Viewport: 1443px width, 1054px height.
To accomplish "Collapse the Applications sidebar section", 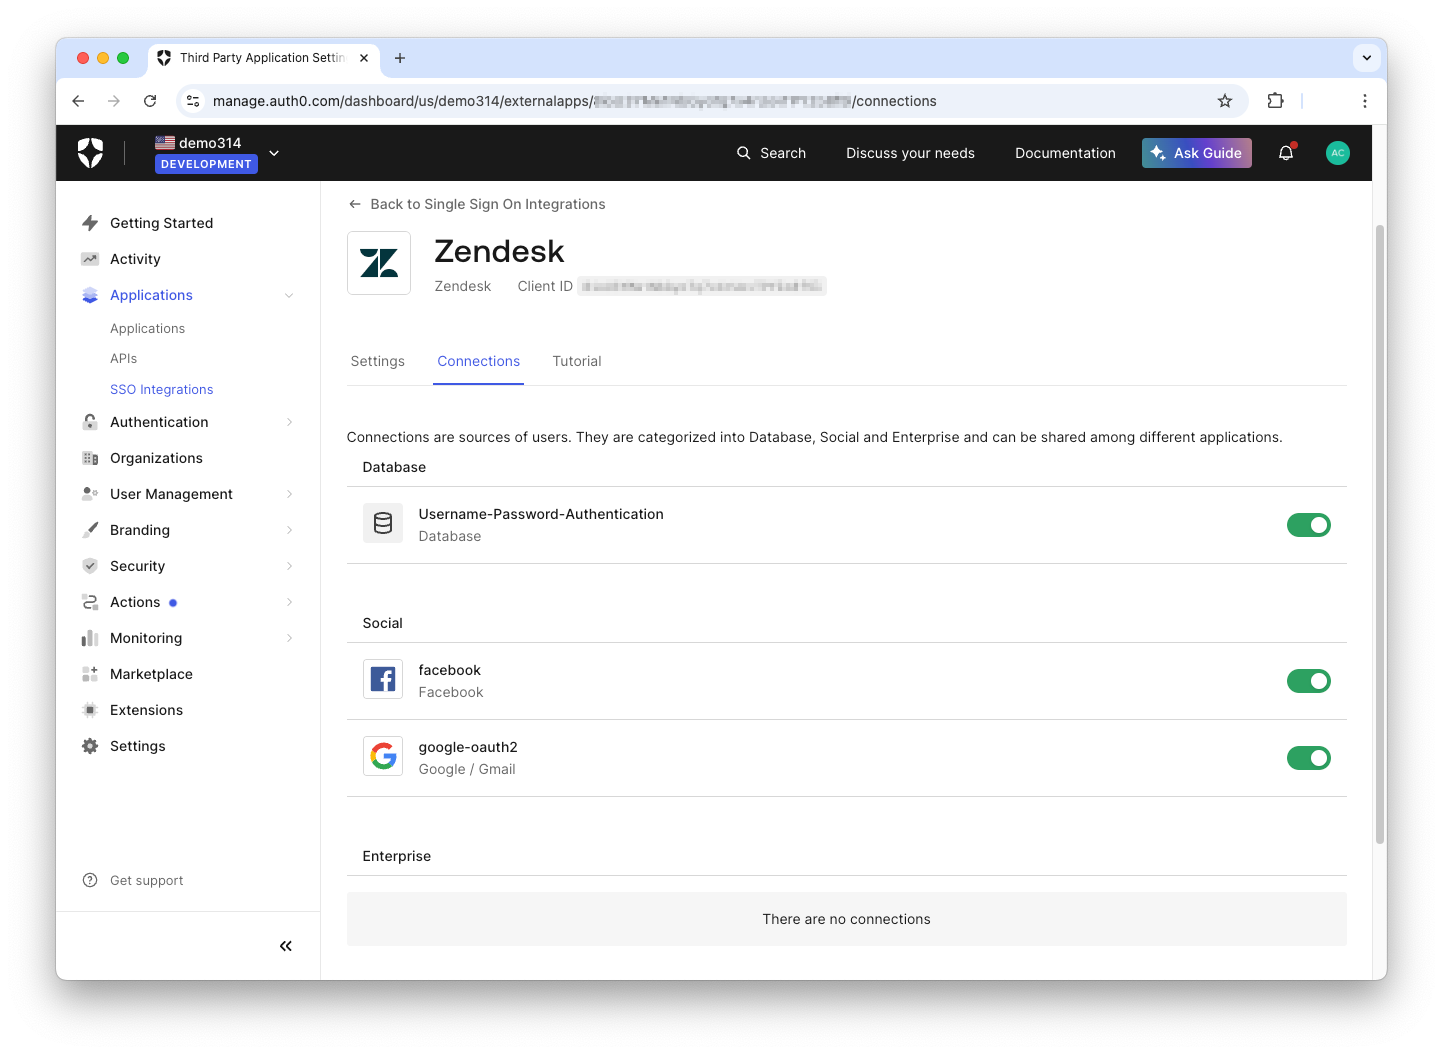I will click(289, 295).
